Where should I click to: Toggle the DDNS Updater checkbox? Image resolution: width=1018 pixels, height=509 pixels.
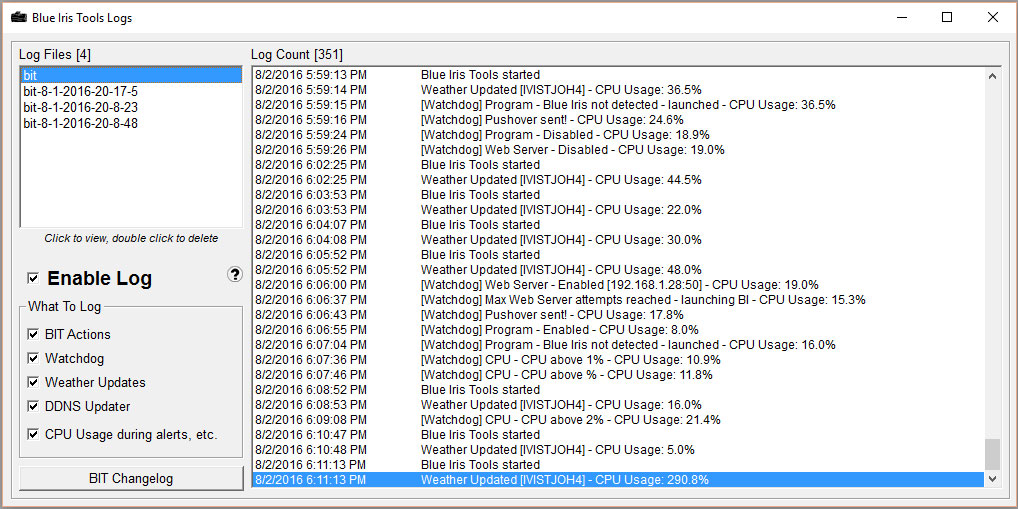point(34,406)
